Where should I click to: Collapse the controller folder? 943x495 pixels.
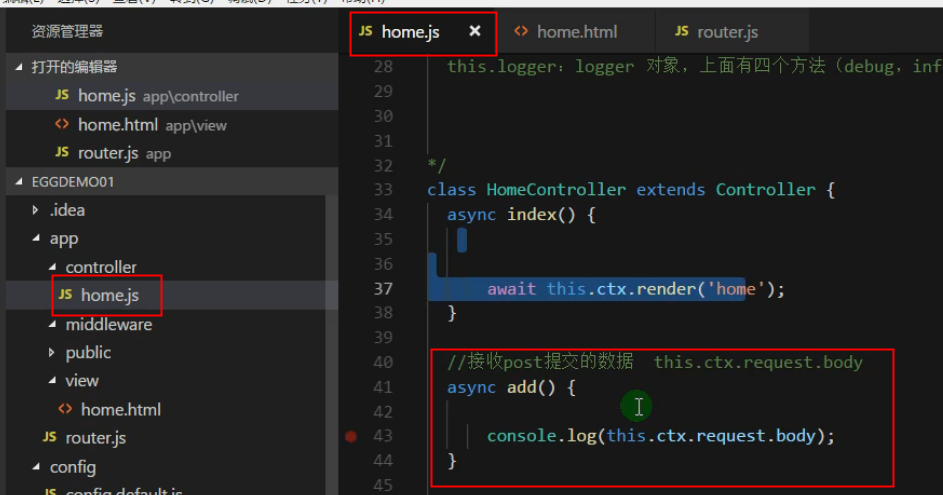tap(52, 266)
